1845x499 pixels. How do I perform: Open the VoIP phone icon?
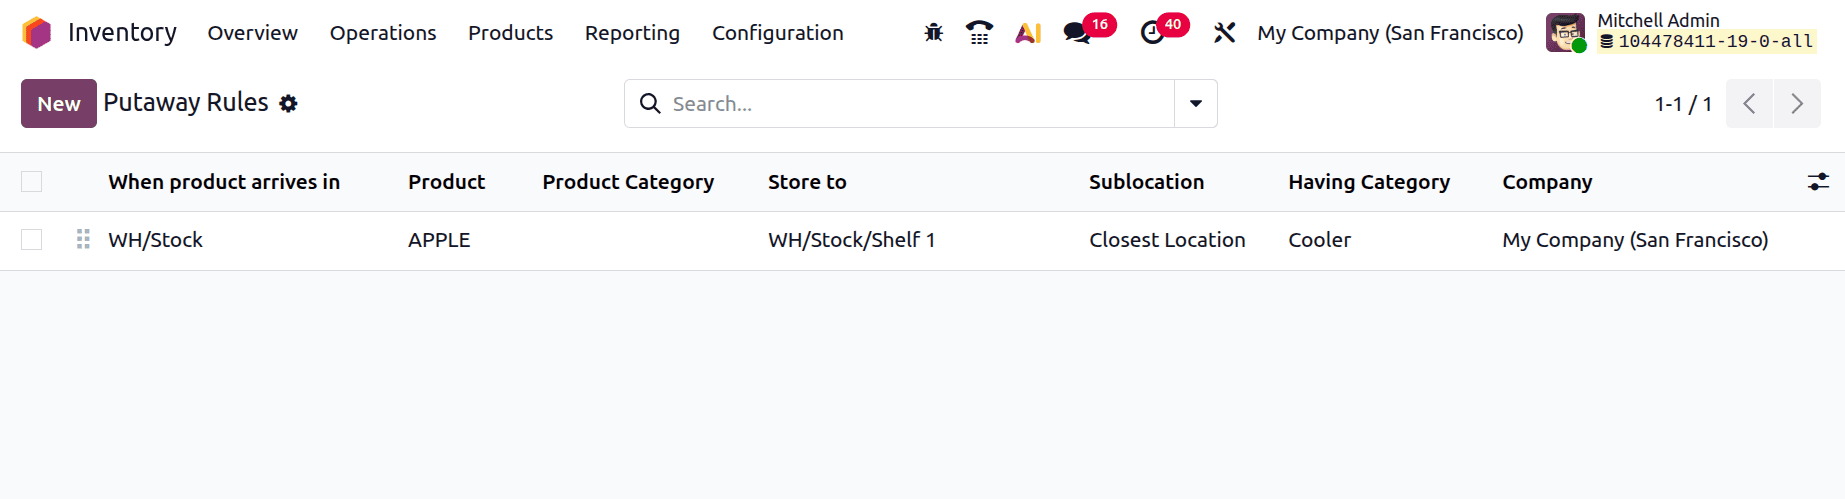pyautogui.click(x=979, y=33)
